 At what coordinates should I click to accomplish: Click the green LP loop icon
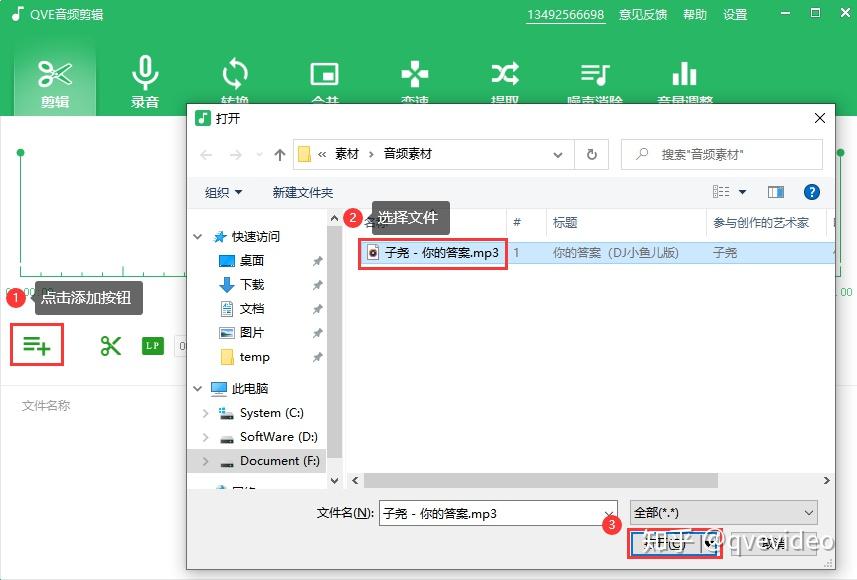pos(153,345)
